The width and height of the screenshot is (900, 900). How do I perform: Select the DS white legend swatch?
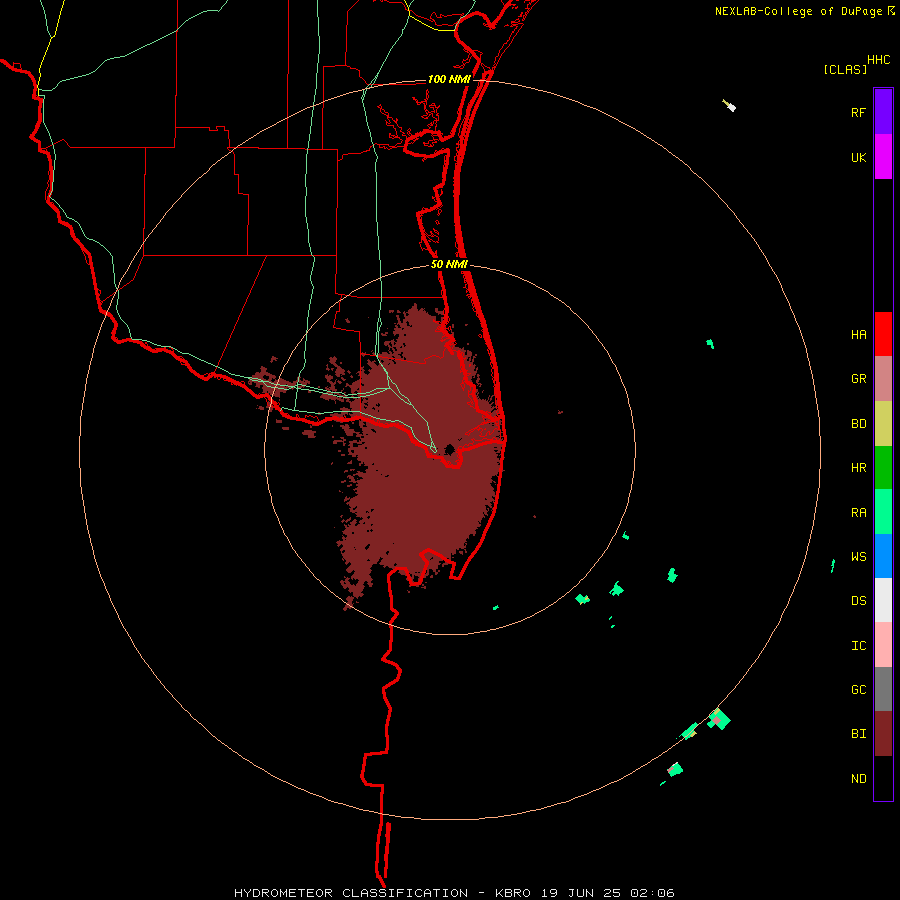[883, 600]
